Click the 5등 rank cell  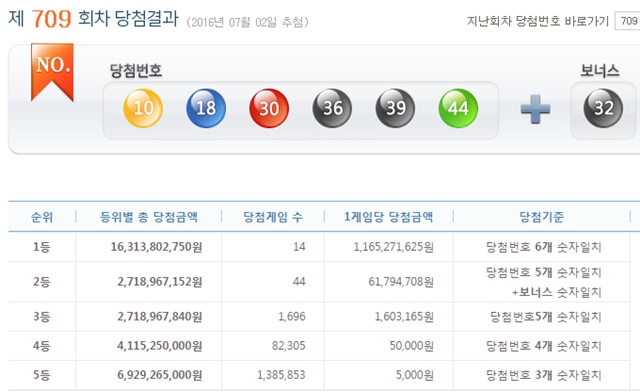pos(42,375)
